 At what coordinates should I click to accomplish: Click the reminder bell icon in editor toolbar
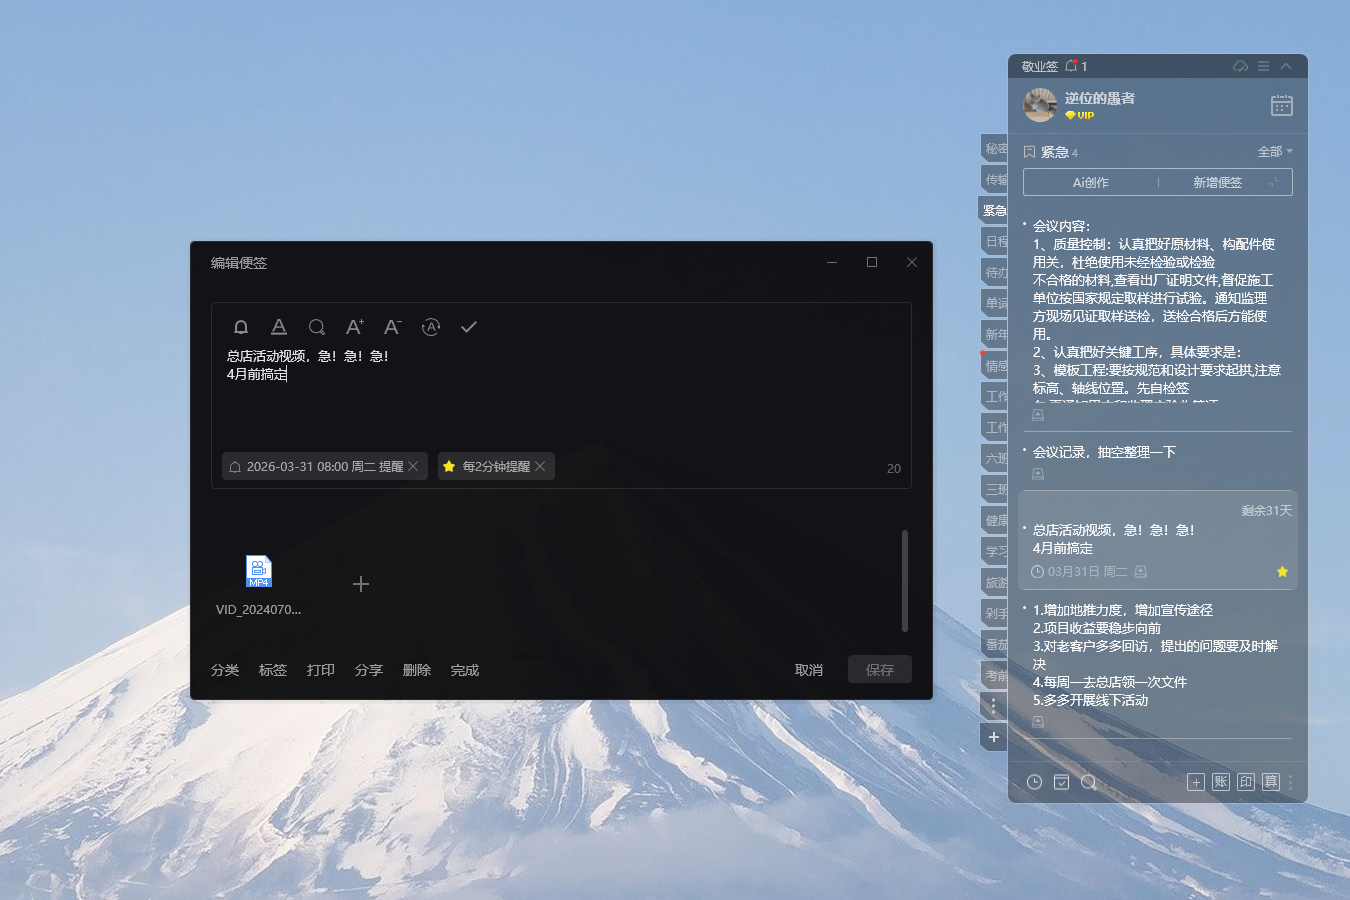[240, 327]
